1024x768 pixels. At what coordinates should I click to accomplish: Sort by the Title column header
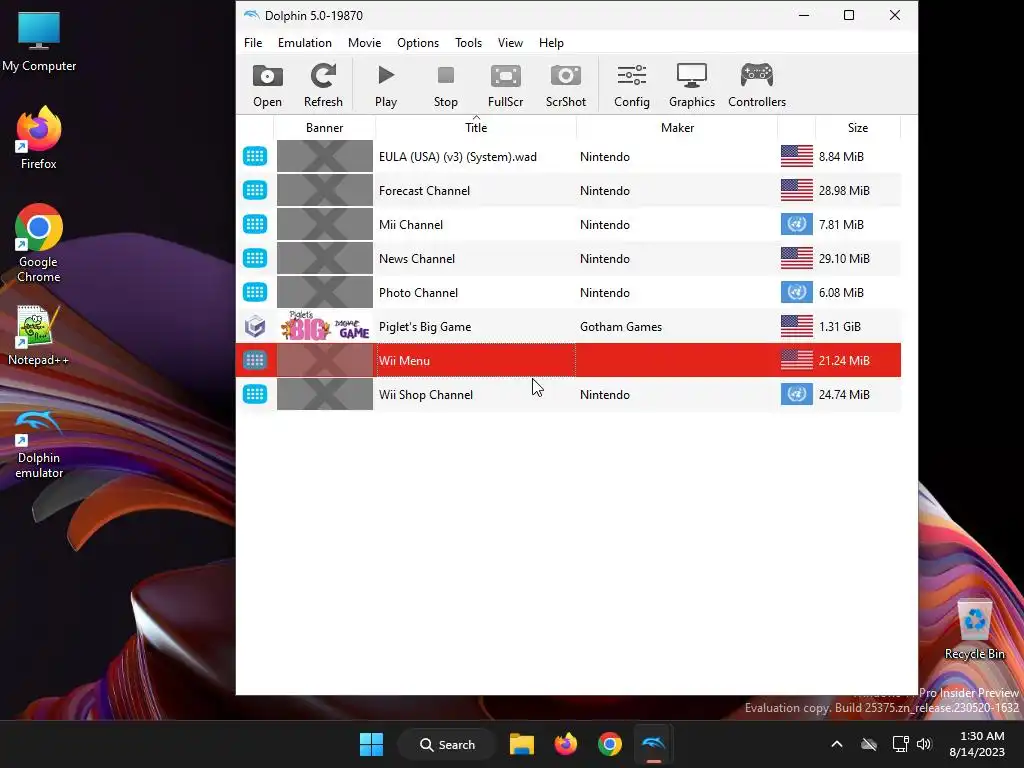point(476,127)
